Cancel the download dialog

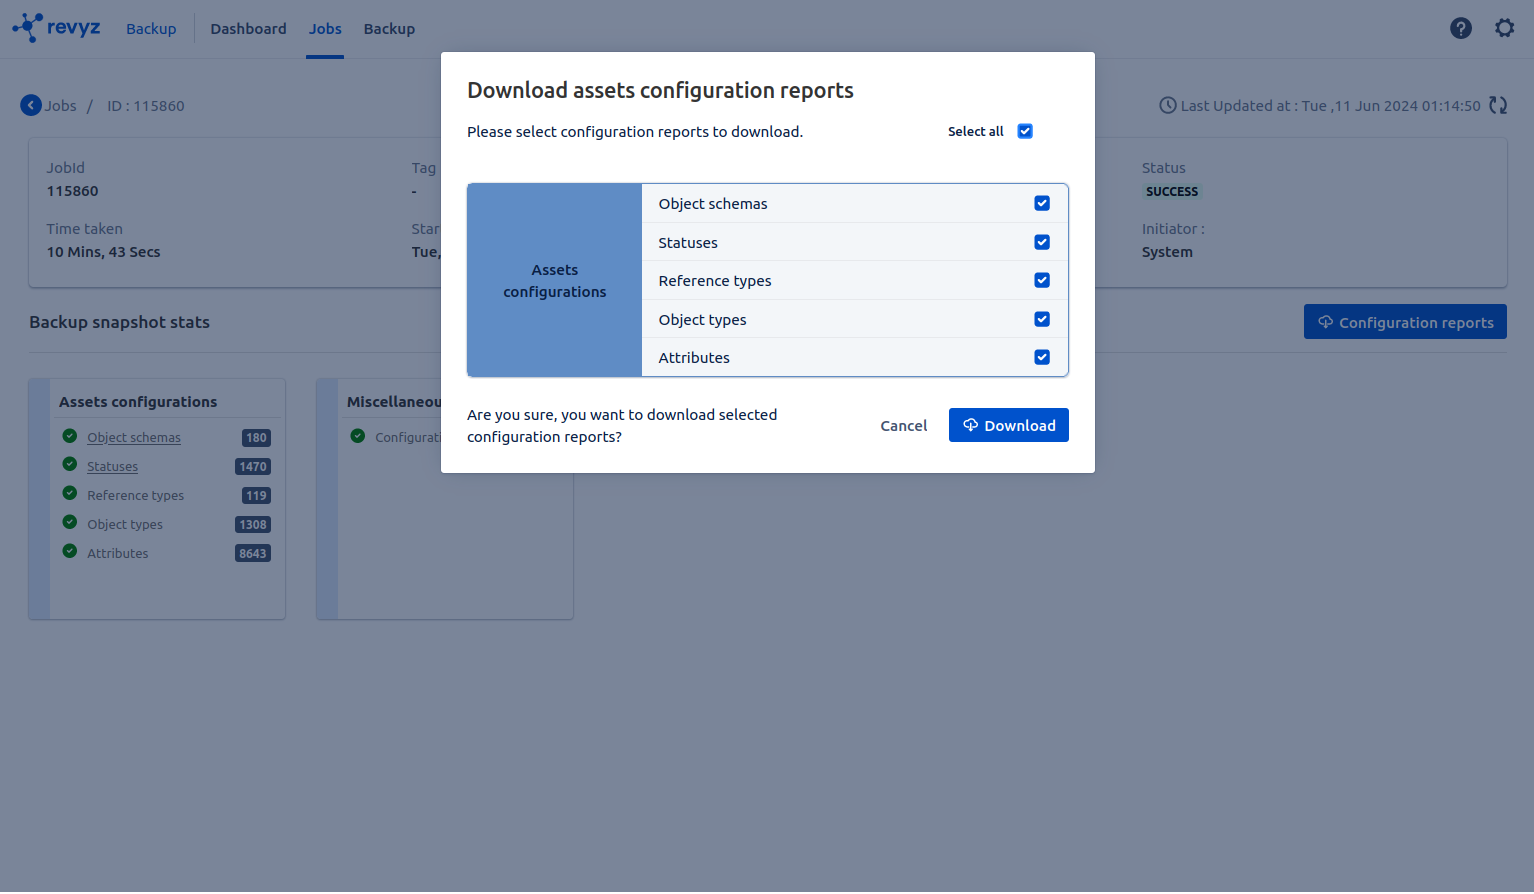point(903,426)
